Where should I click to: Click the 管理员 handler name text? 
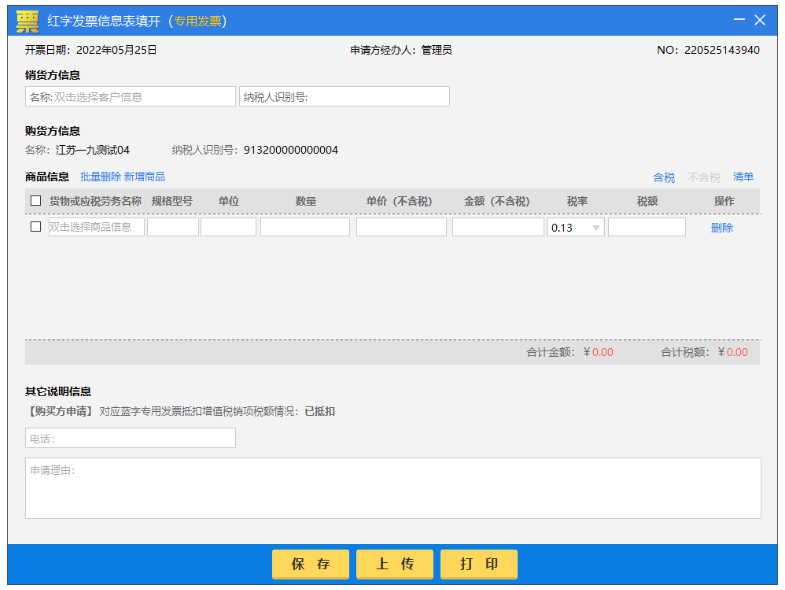(437, 50)
